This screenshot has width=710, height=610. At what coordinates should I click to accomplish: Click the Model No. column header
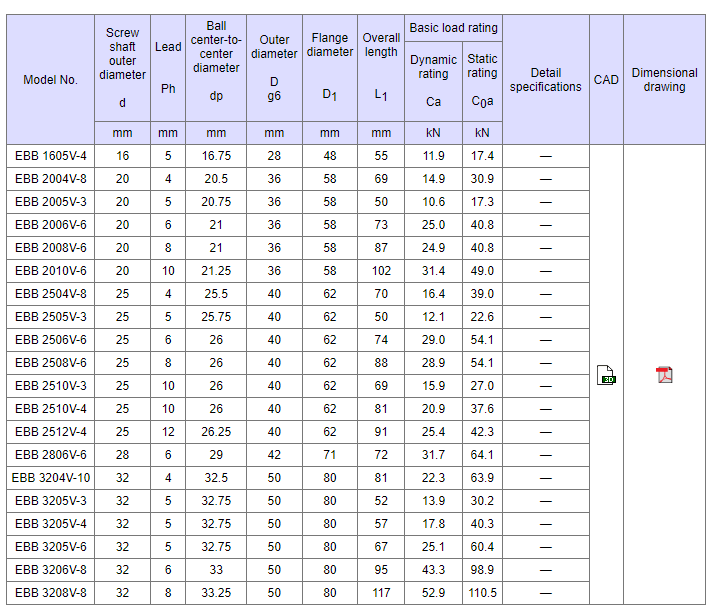point(51,80)
